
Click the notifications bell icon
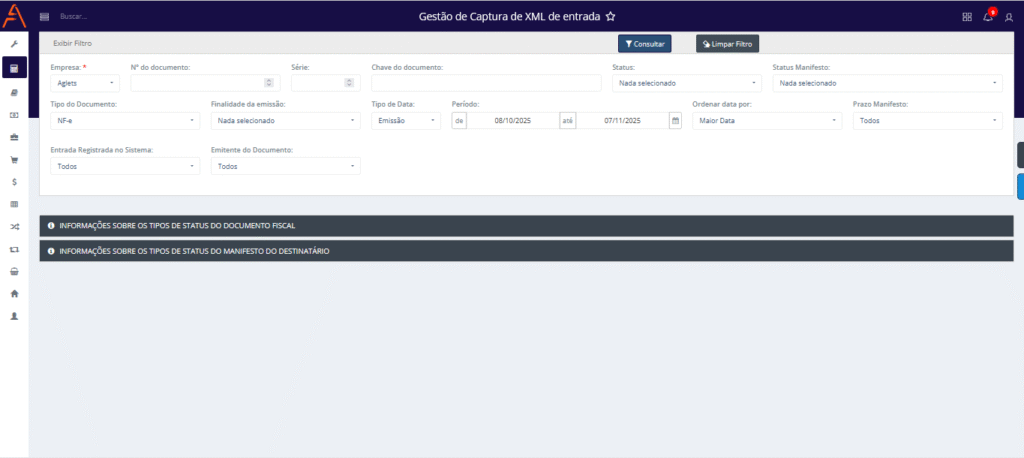tap(988, 17)
